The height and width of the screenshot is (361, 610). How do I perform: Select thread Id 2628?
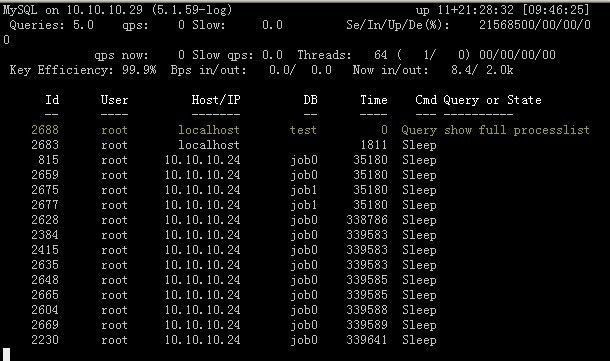point(45,220)
